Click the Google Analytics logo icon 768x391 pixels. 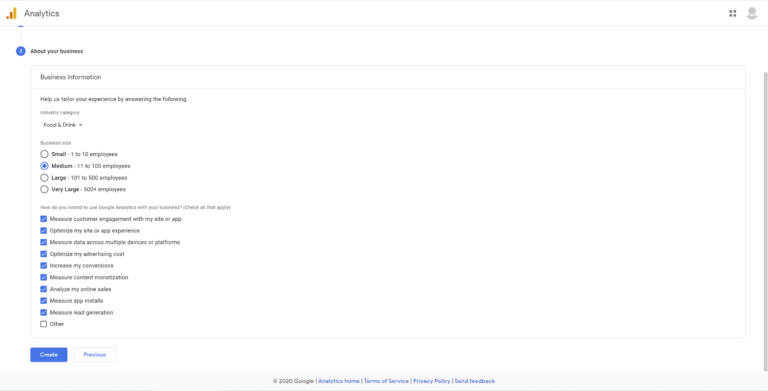coord(11,13)
